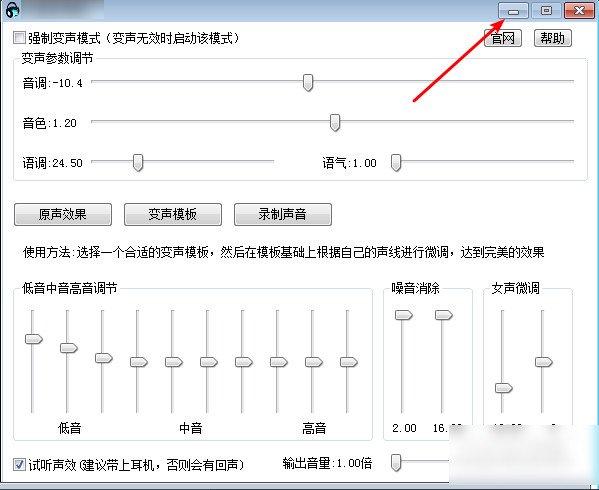Click the 音调 pitch slider handle
The height and width of the screenshot is (490, 599).
click(x=308, y=82)
